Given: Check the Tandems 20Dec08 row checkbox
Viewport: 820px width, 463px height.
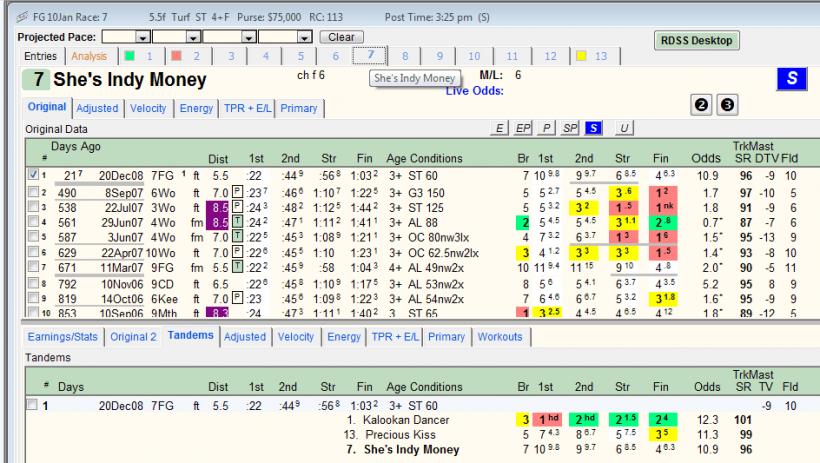Looking at the screenshot, I should click(32, 404).
